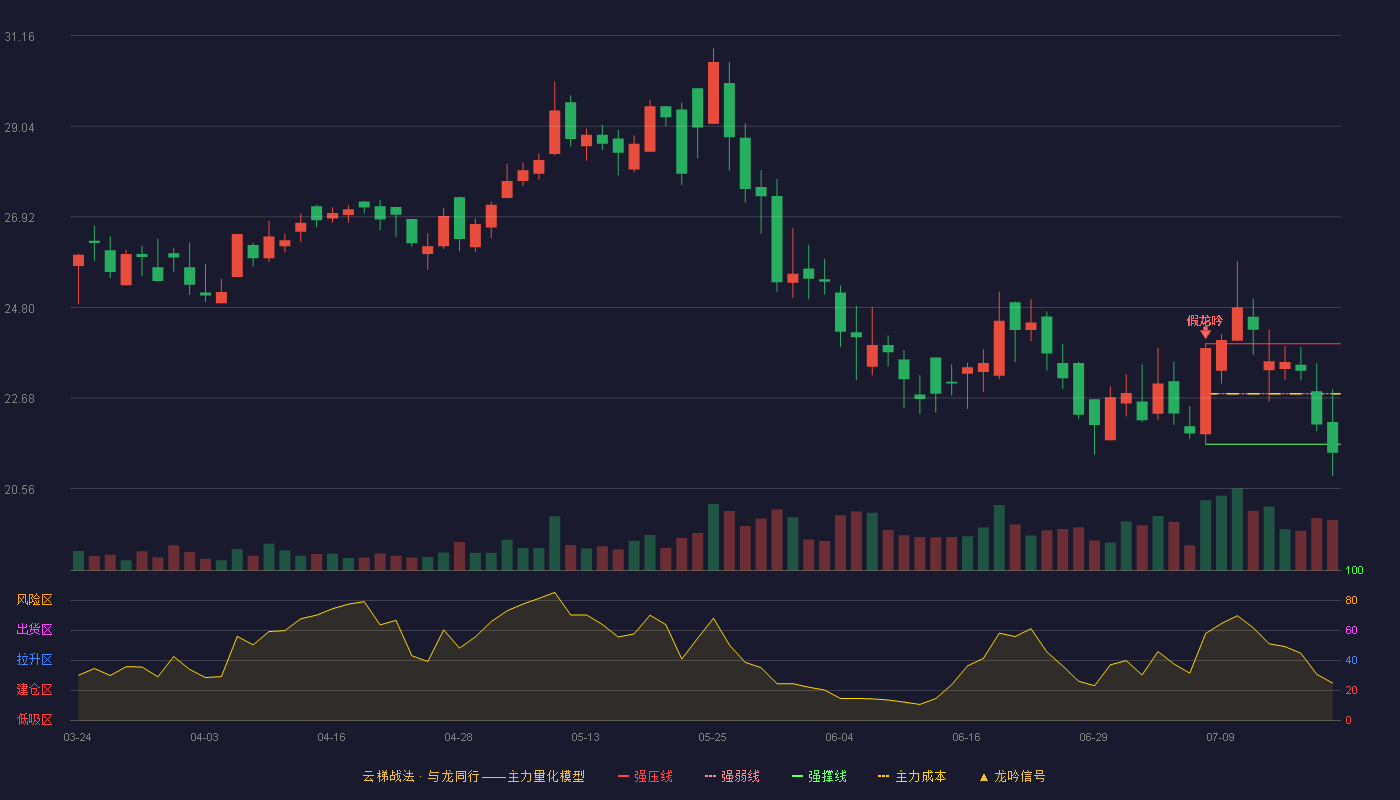This screenshot has width=1400, height=800.
Task: Click the 05-25 date label
Action: pyautogui.click(x=712, y=737)
